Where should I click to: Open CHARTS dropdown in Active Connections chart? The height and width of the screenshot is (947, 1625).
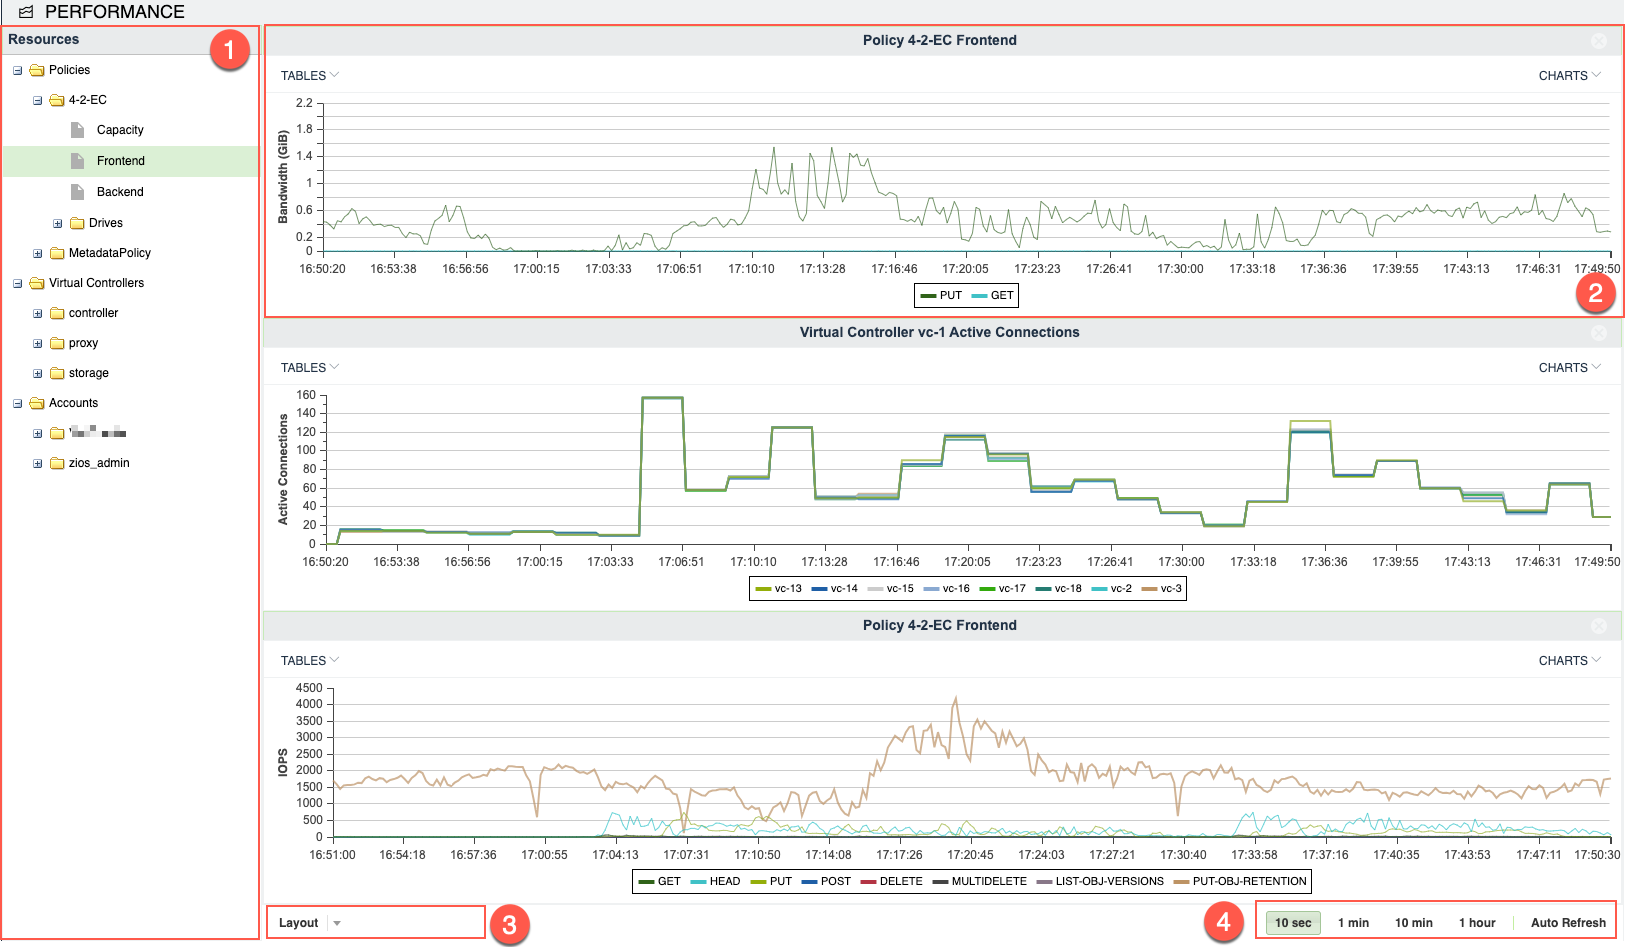(x=1569, y=368)
